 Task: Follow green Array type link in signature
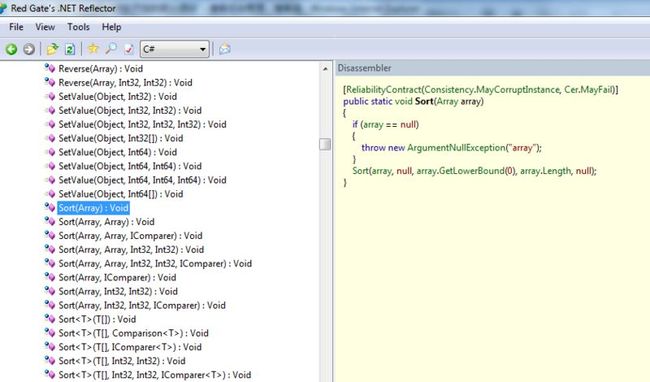coord(447,102)
